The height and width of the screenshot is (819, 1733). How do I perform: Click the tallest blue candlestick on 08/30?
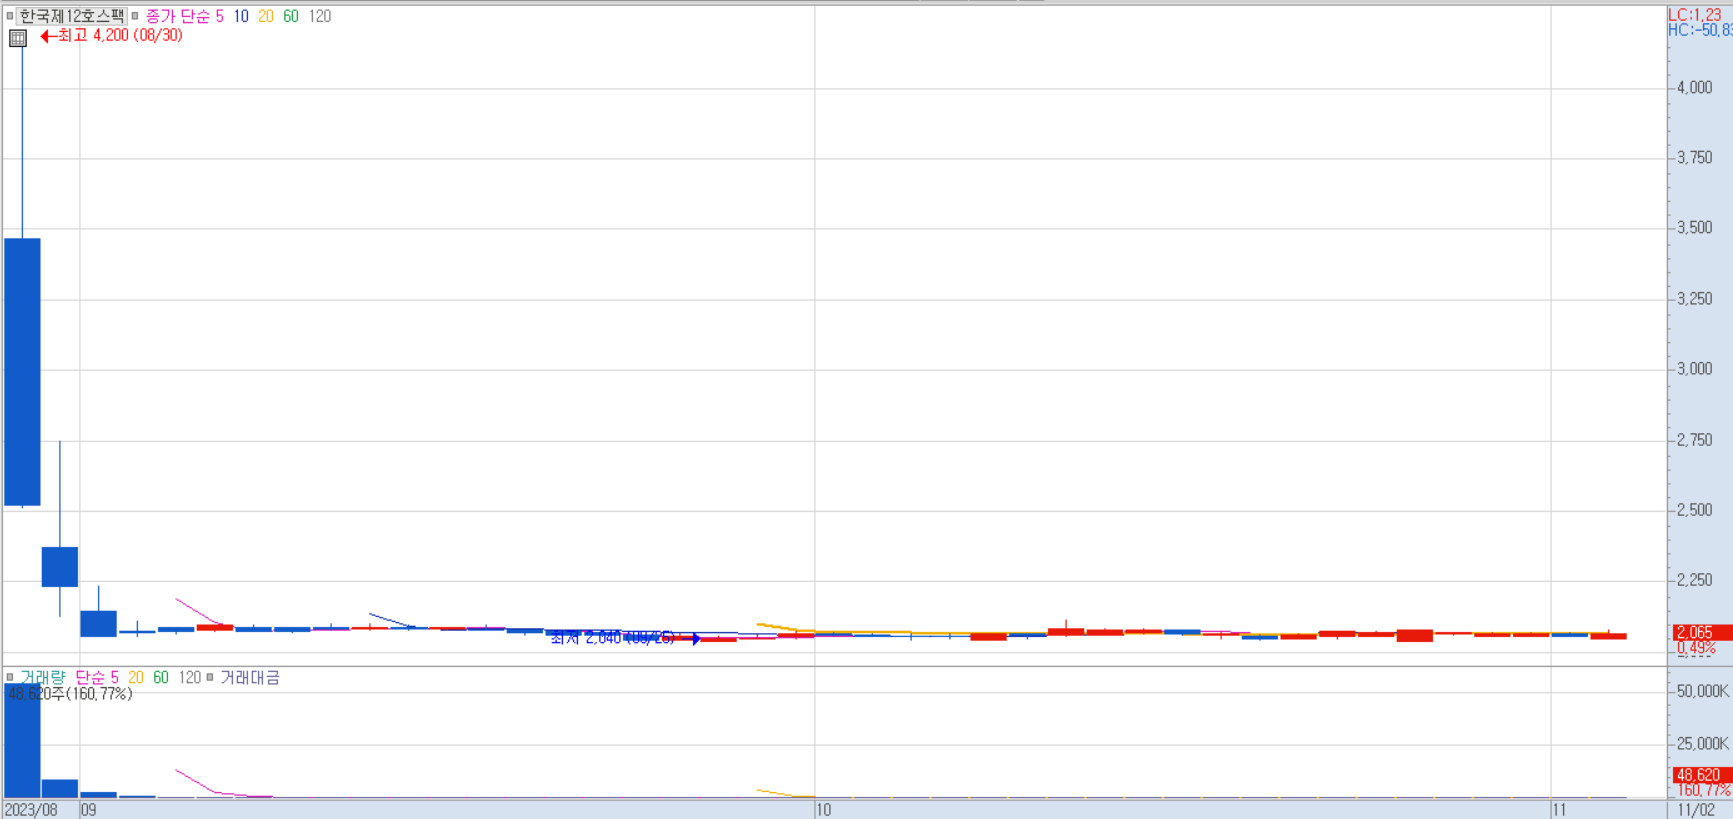22,372
